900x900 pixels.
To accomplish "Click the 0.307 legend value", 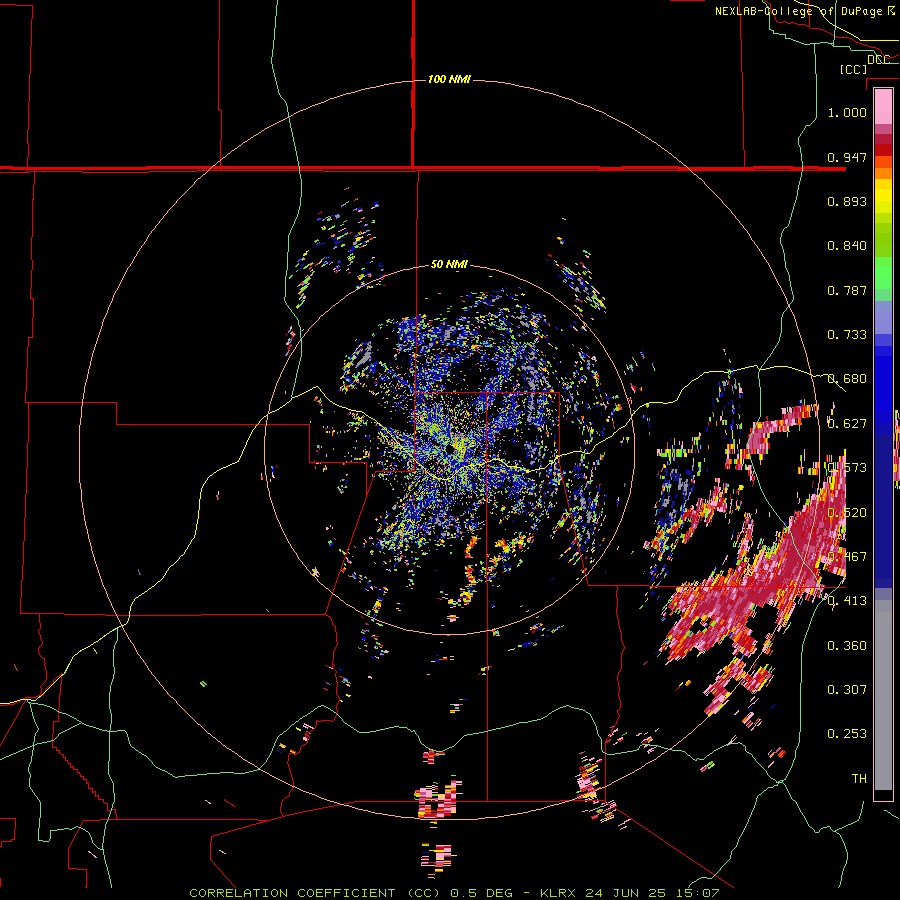I will [847, 689].
